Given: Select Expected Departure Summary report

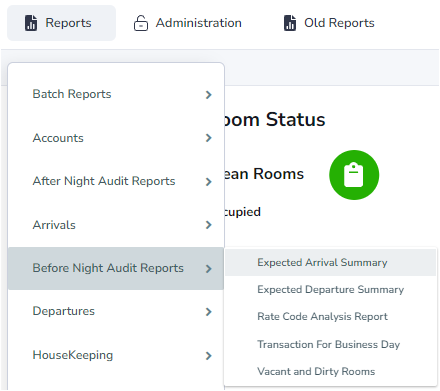Looking at the screenshot, I should pyautogui.click(x=330, y=290).
